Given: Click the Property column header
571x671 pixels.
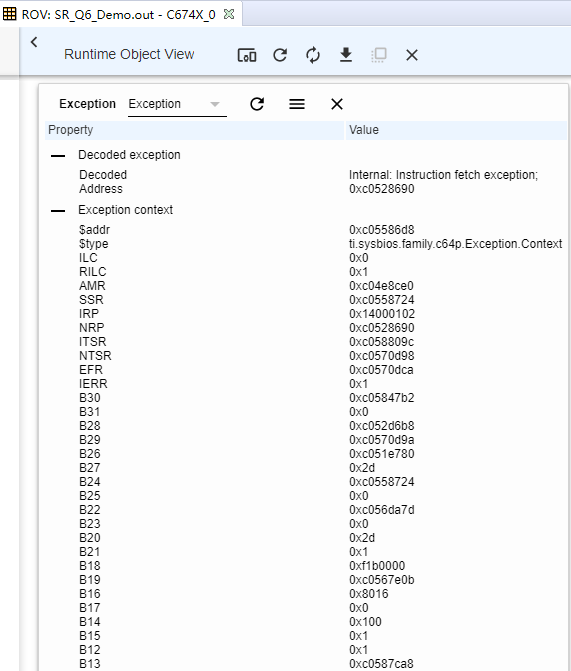Looking at the screenshot, I should 194,130.
